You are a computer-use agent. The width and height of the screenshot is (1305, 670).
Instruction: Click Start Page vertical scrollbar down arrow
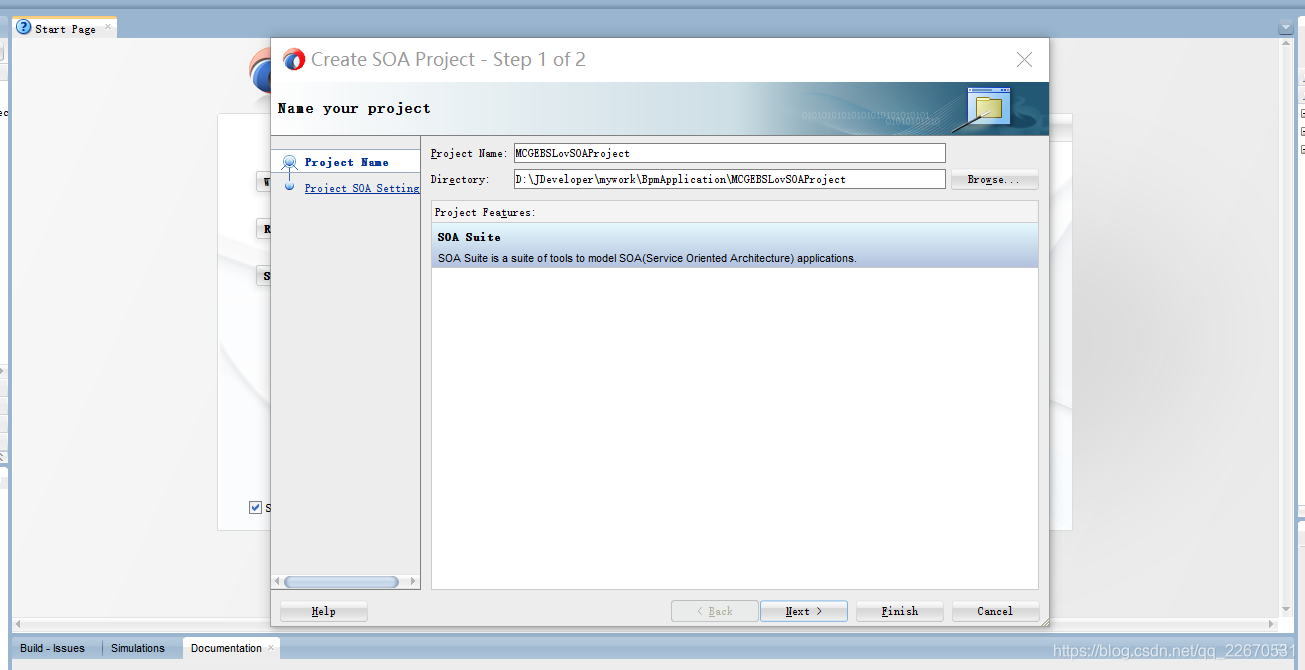(1286, 609)
